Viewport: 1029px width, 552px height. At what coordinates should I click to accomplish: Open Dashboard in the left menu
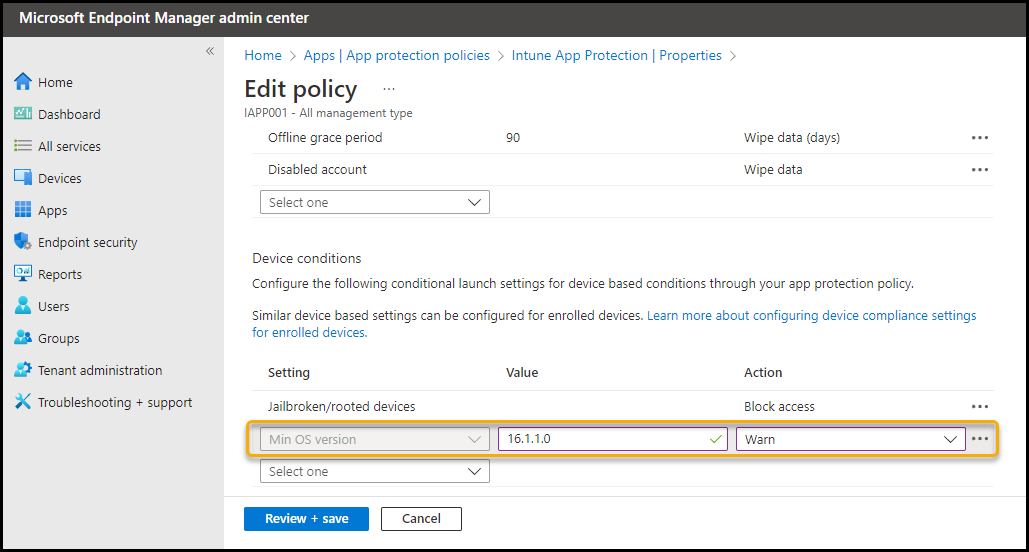69,114
